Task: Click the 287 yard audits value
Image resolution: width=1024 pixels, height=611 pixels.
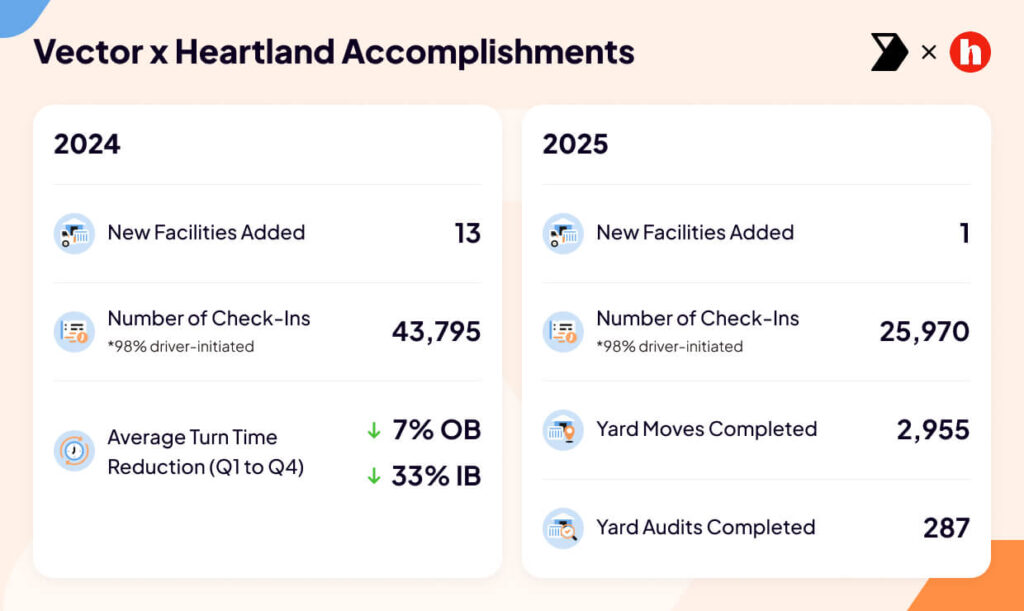Action: 946,527
